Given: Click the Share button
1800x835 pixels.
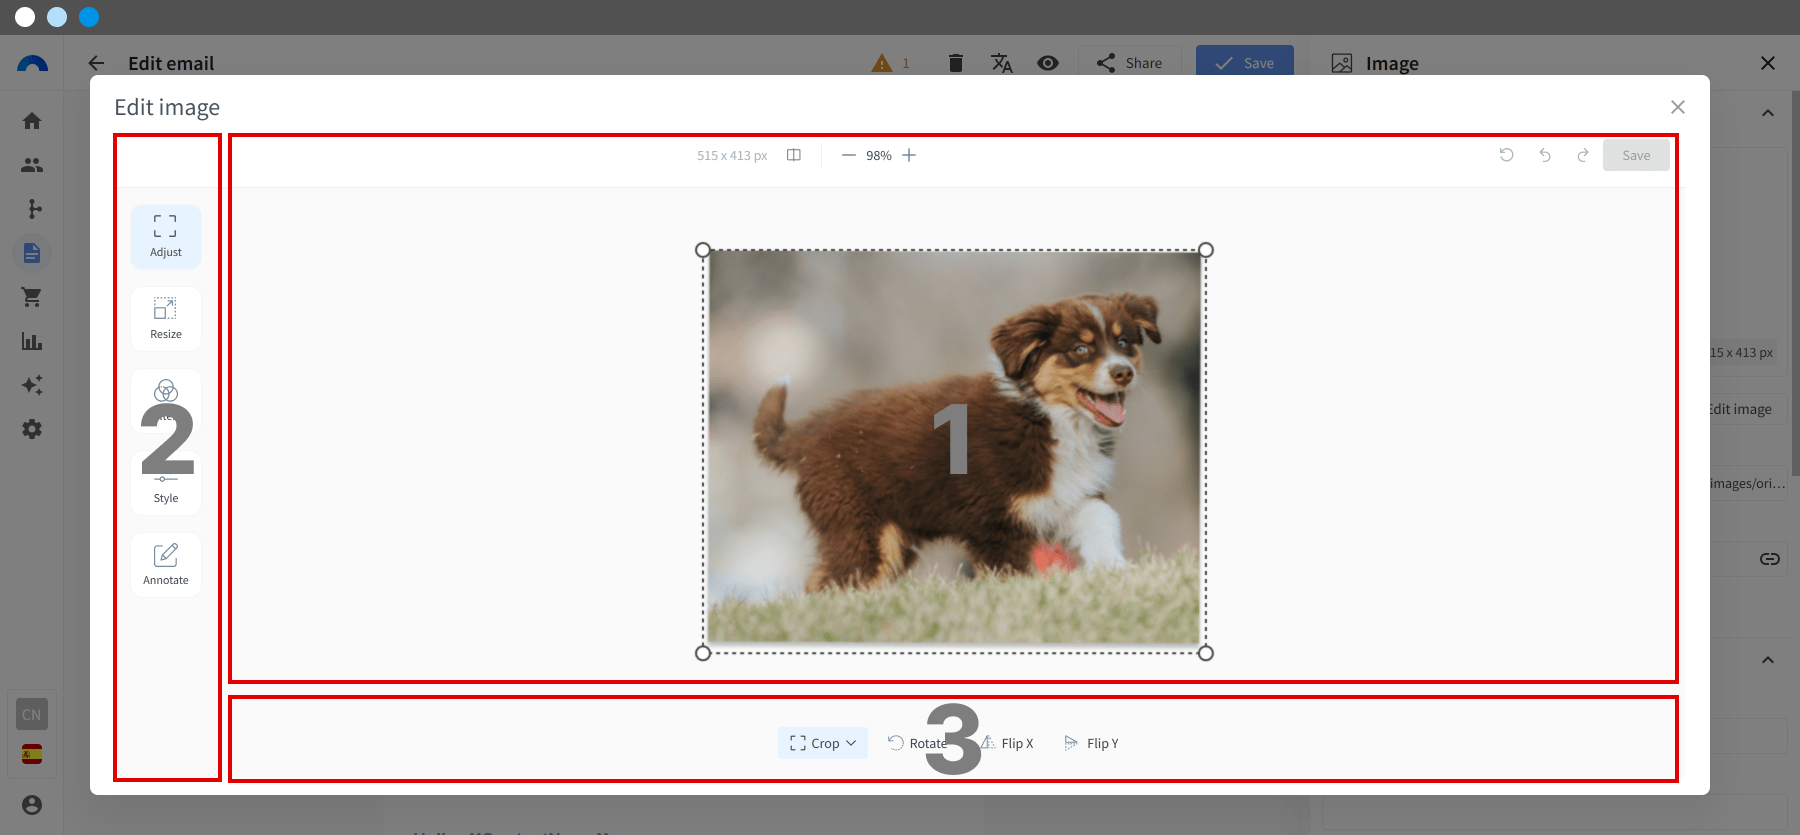Looking at the screenshot, I should (x=1130, y=63).
